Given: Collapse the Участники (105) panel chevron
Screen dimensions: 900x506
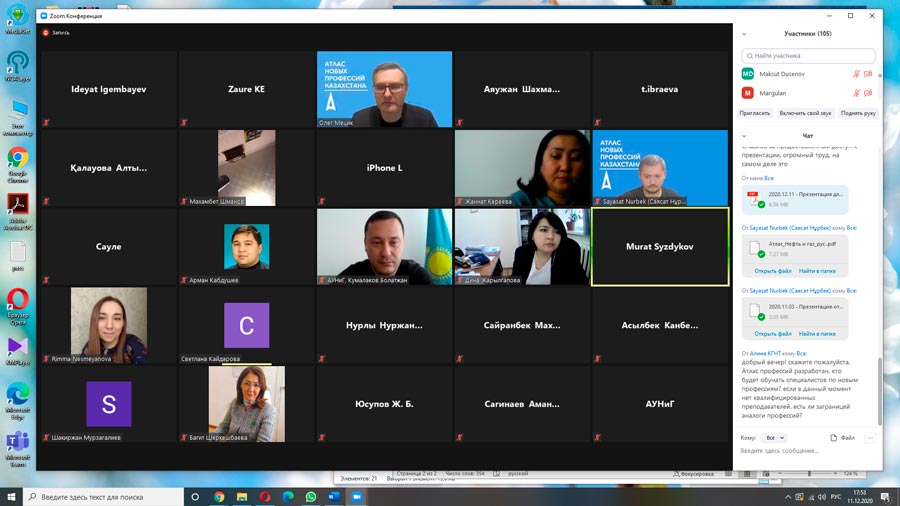Looking at the screenshot, I should 744,34.
